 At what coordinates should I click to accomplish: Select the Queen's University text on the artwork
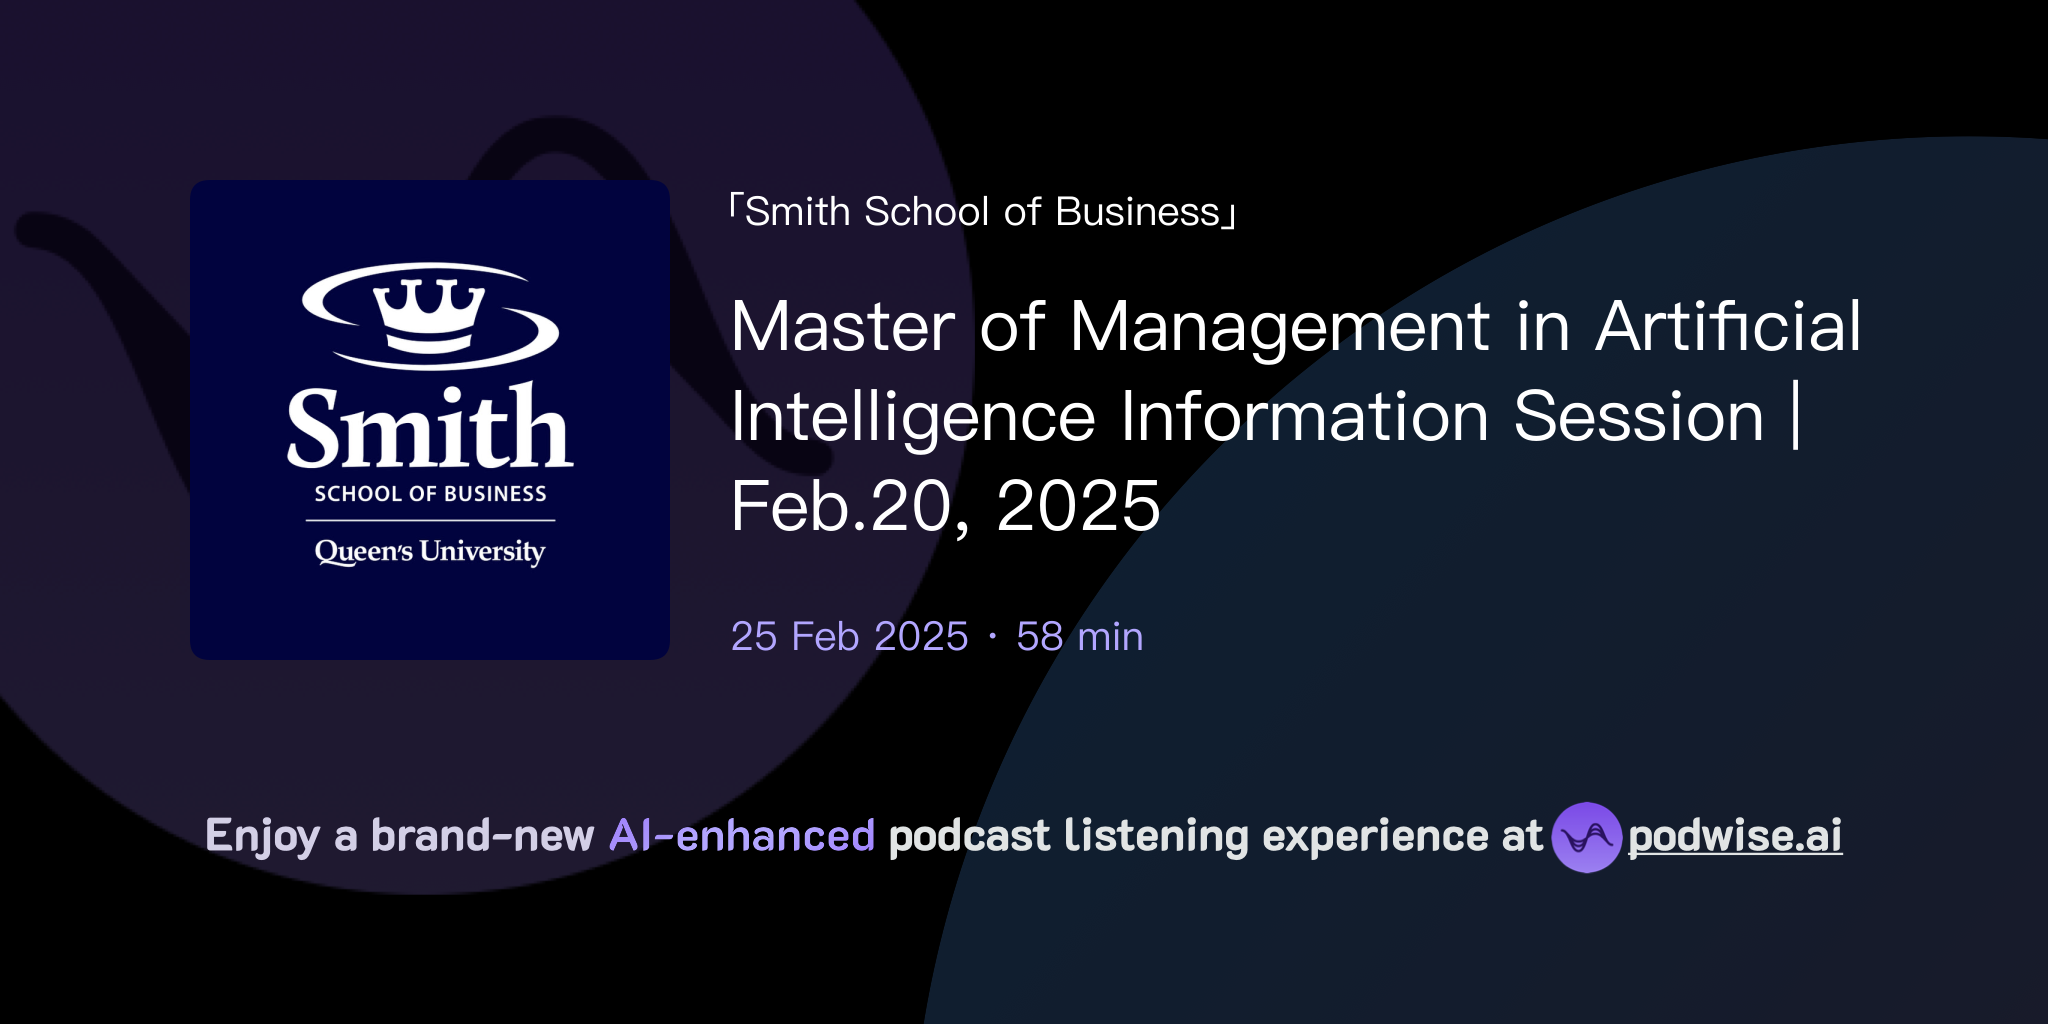point(430,551)
